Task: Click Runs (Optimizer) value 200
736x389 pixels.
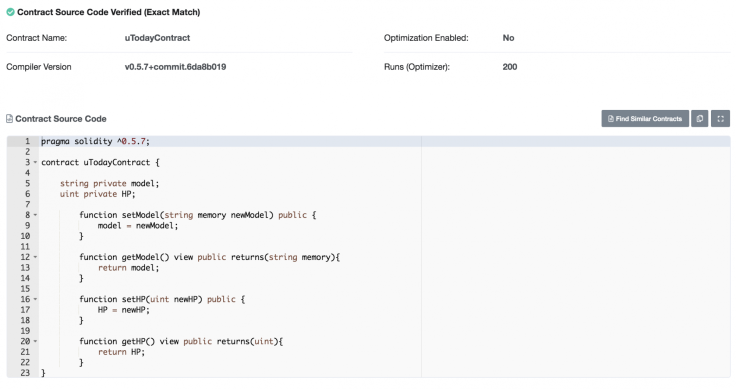Action: pyautogui.click(x=510, y=67)
